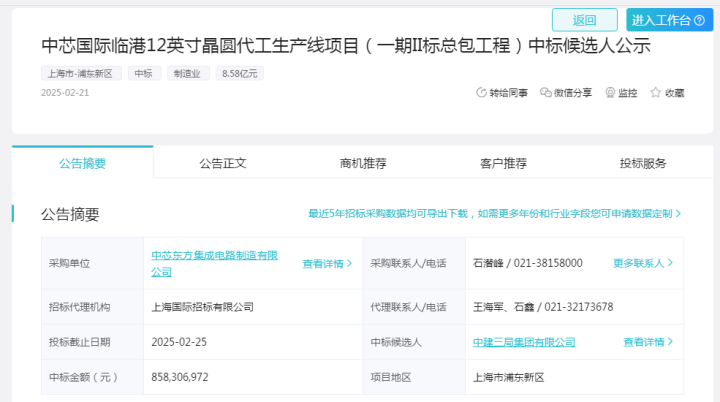Click 查看详情 beside 中标候选人
Image resolution: width=720 pixels, height=402 pixels.
[x=648, y=342]
